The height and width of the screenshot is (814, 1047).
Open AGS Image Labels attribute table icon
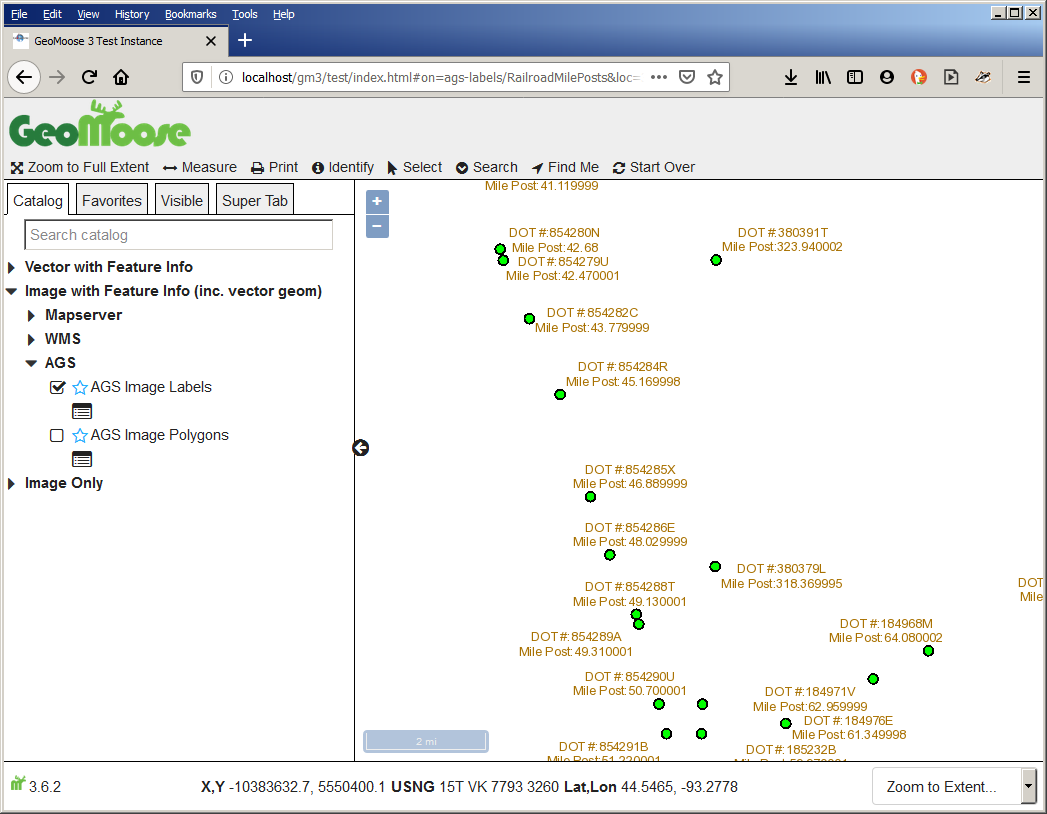click(x=82, y=411)
